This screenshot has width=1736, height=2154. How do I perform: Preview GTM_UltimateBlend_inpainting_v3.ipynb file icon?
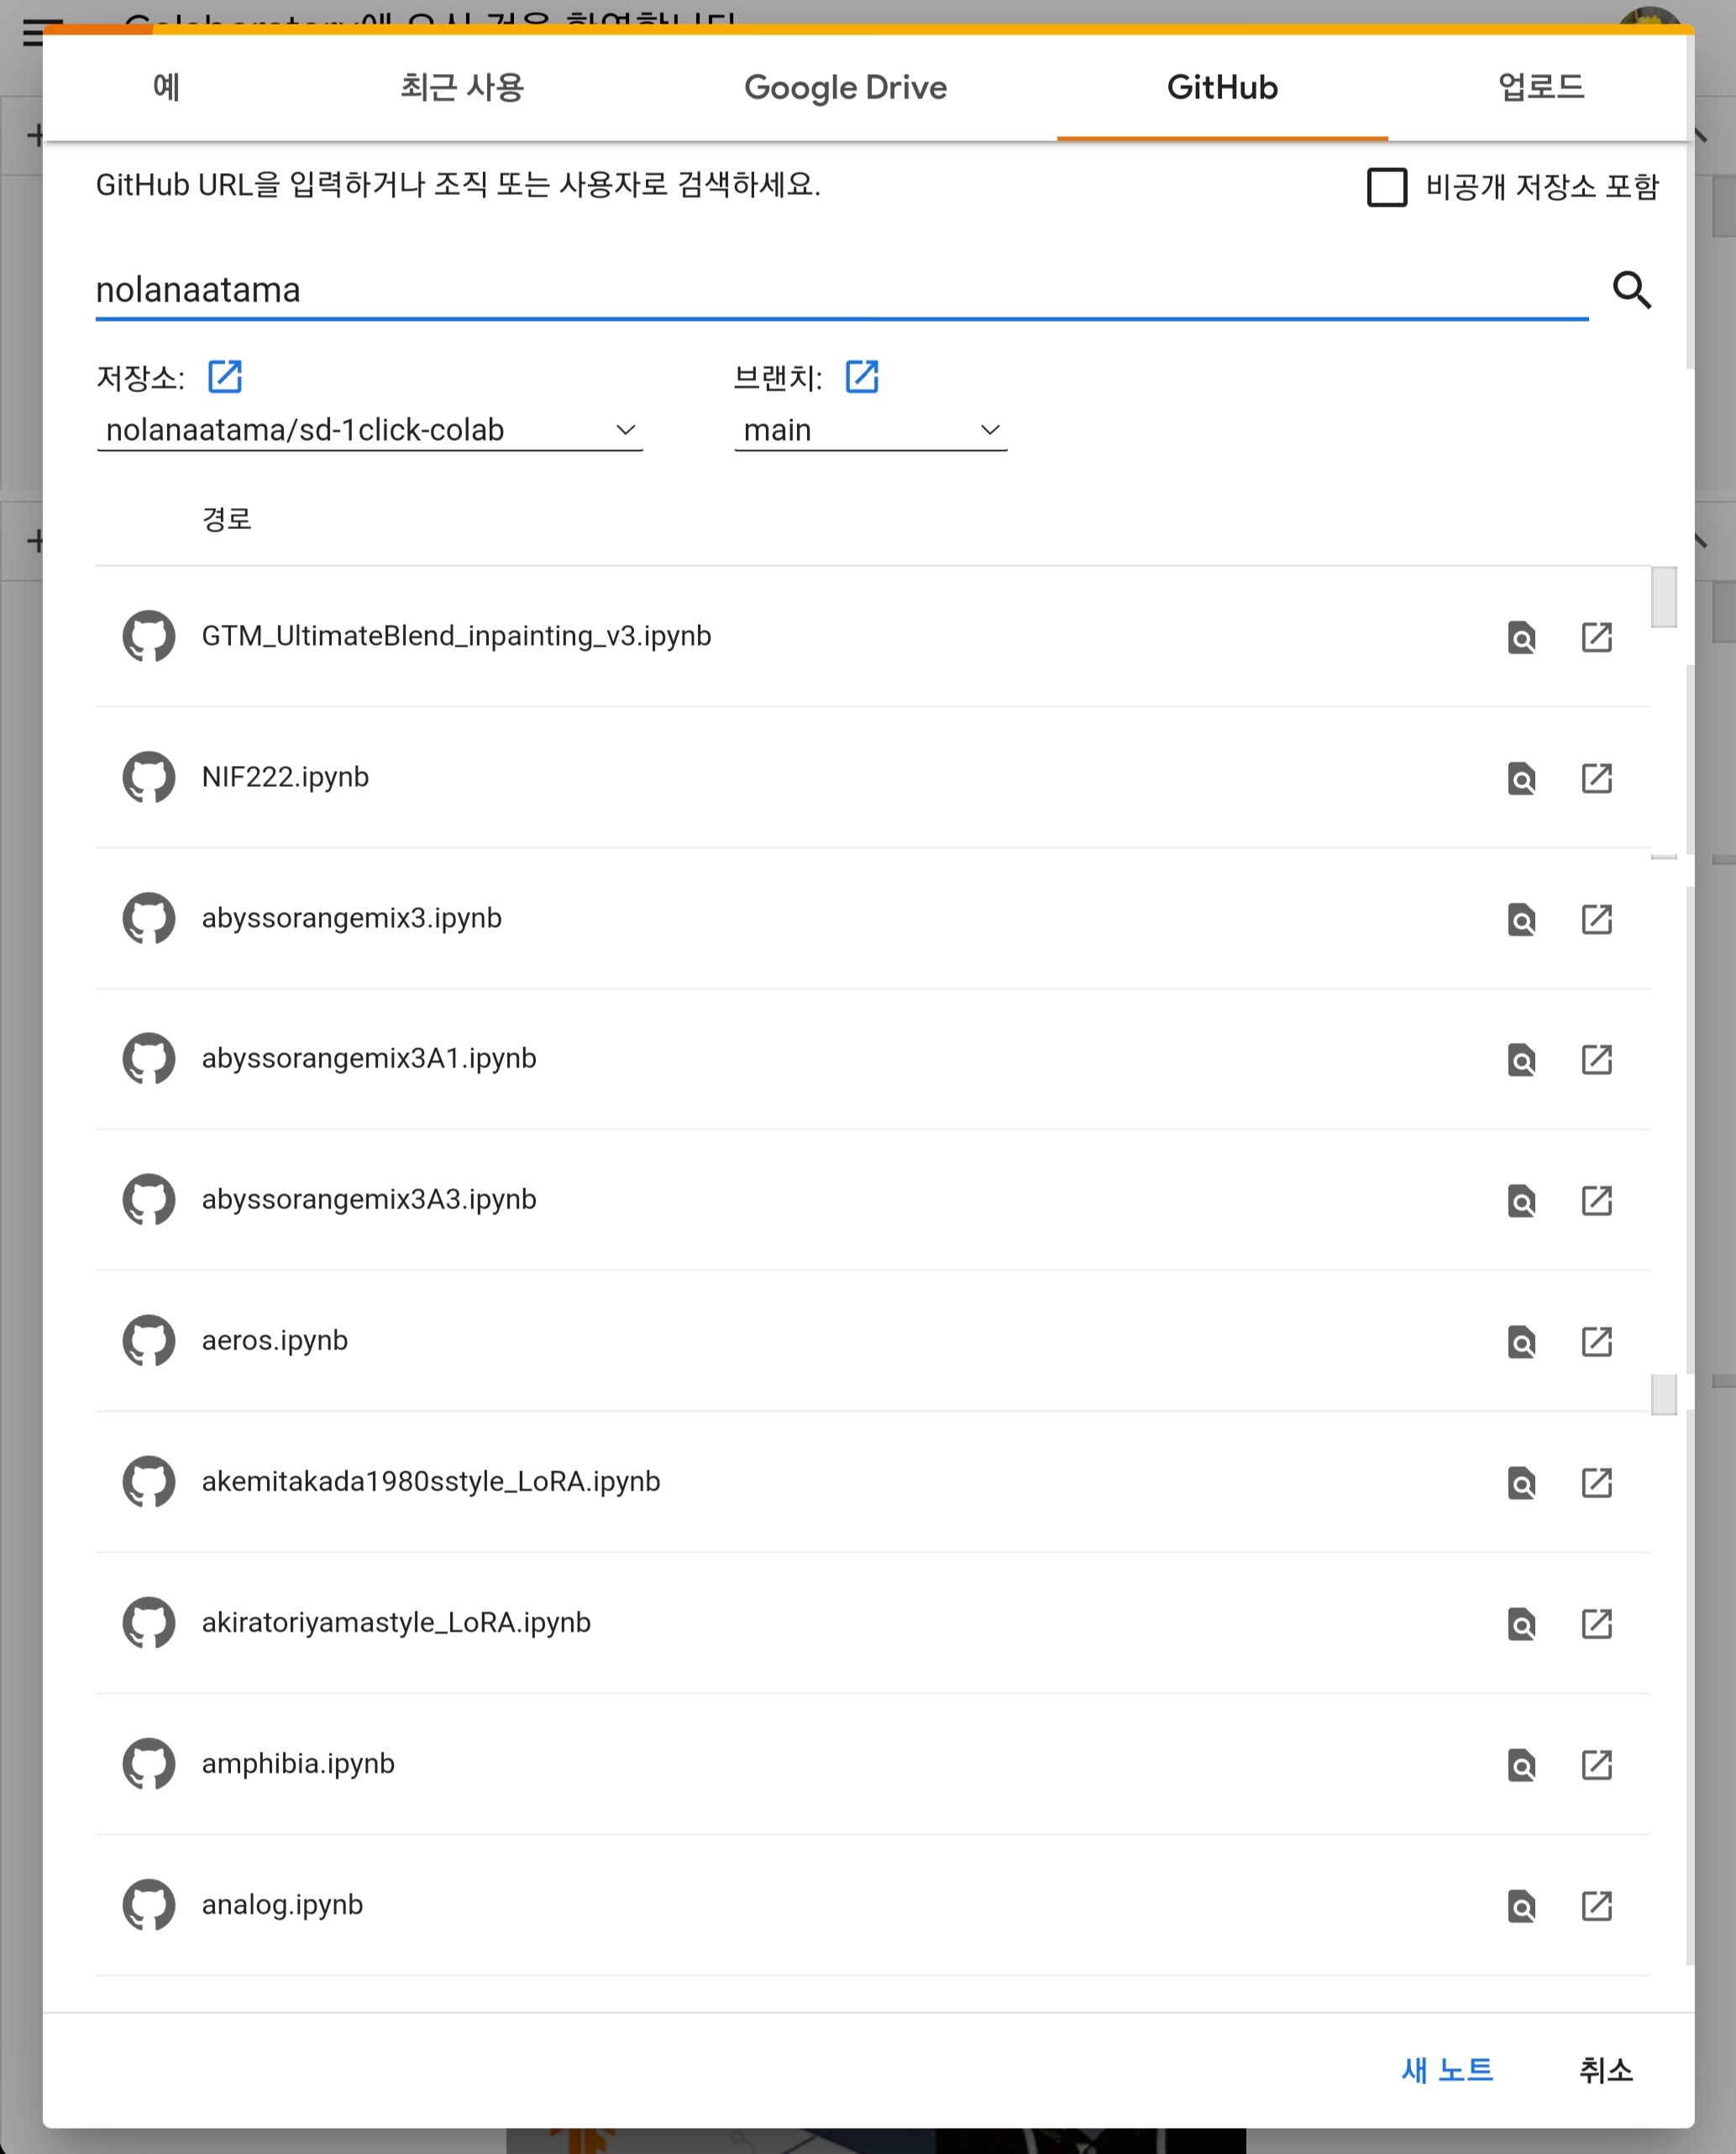coord(1520,637)
